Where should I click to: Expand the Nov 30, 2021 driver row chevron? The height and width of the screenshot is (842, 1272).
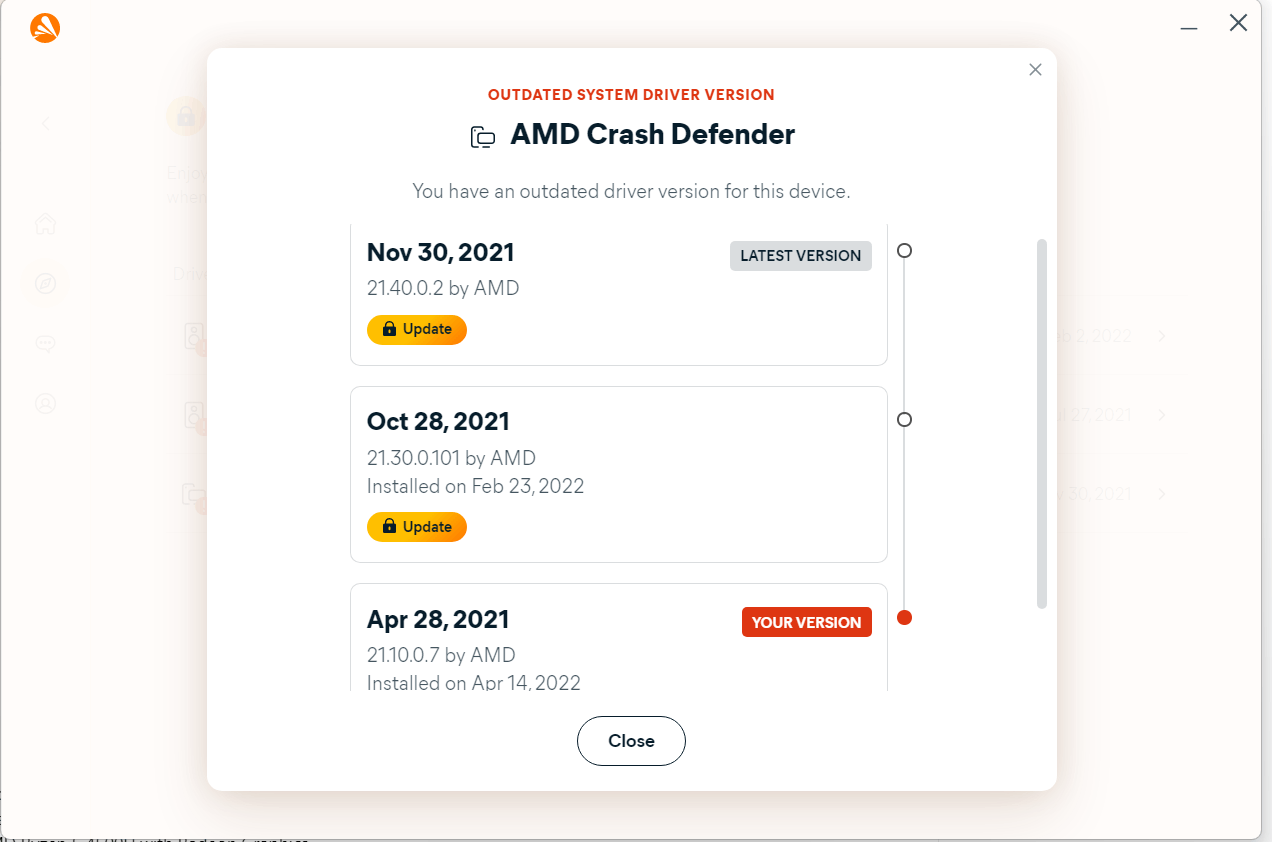(x=1162, y=494)
